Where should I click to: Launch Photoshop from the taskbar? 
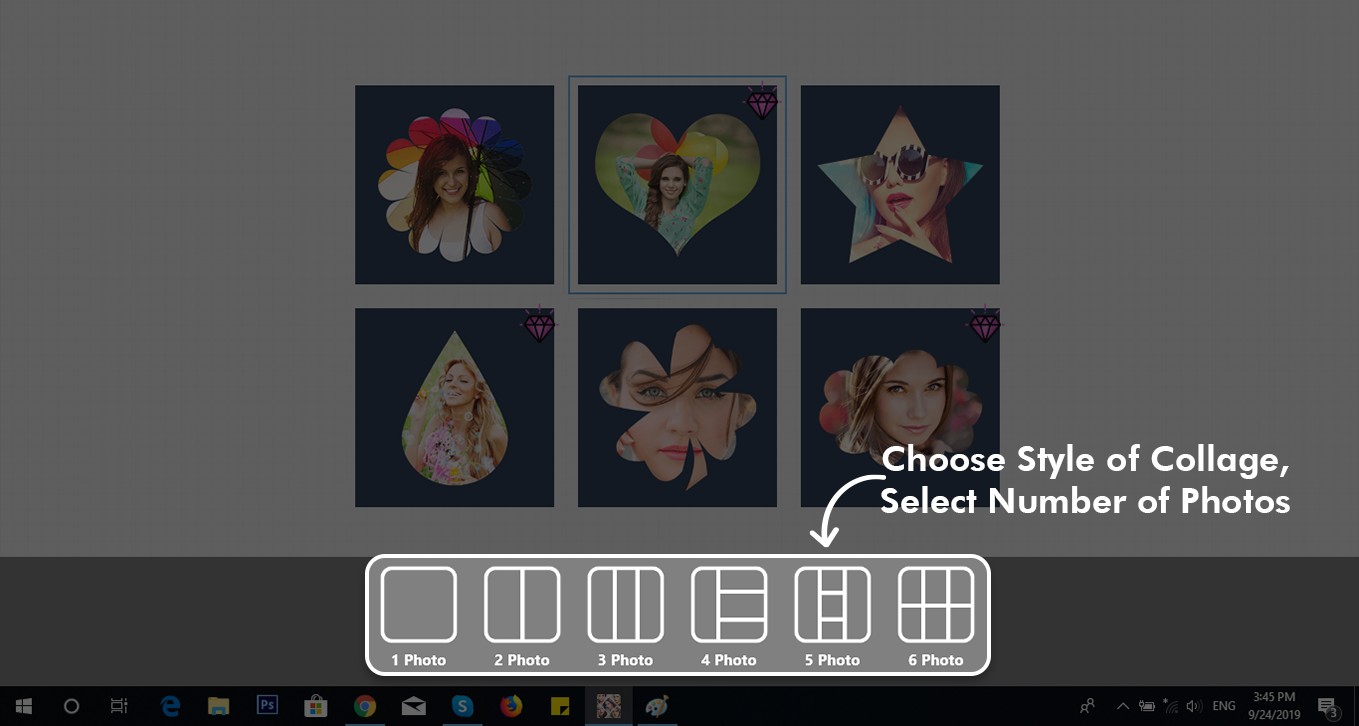(x=267, y=706)
